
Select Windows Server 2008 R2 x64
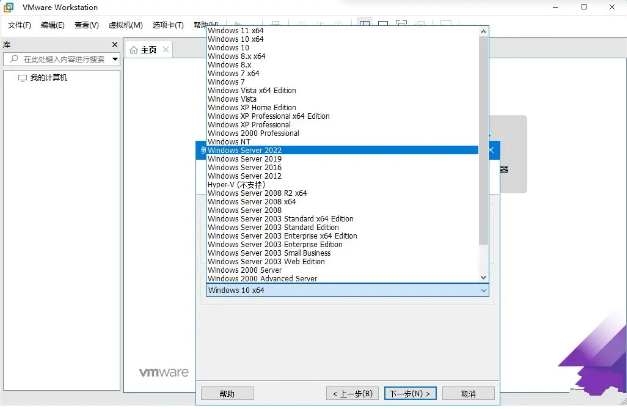(342, 193)
